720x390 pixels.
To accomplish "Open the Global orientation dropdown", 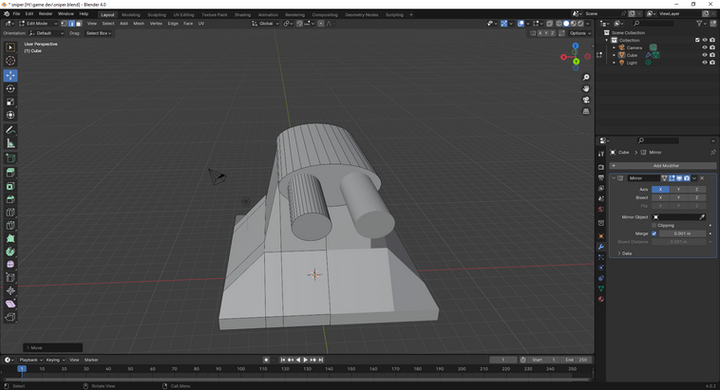I will point(265,23).
